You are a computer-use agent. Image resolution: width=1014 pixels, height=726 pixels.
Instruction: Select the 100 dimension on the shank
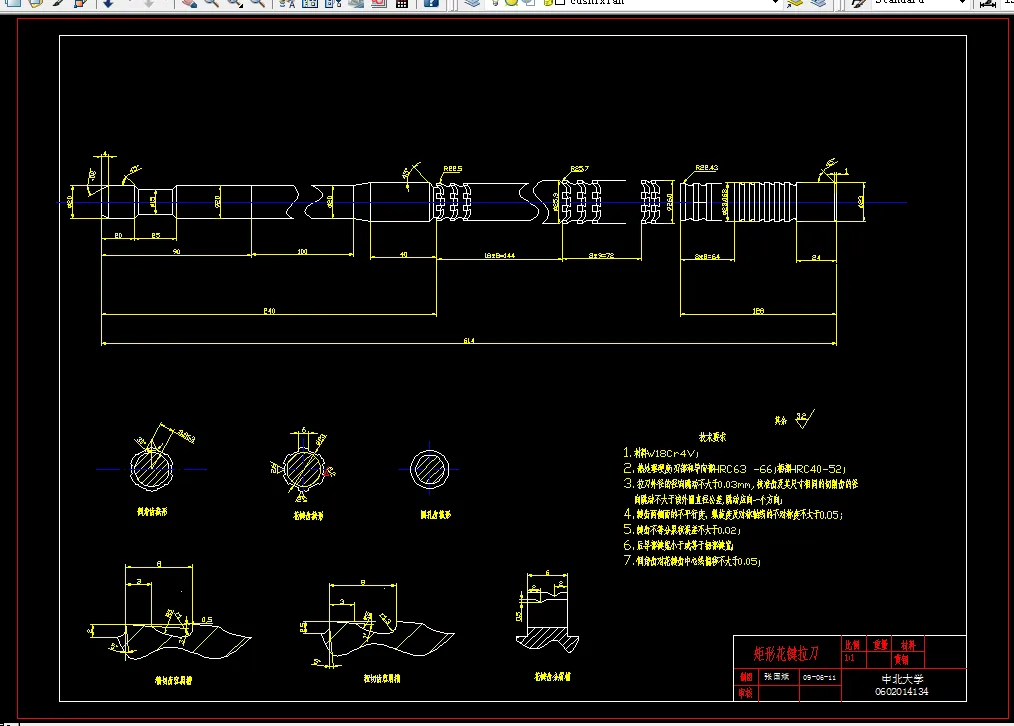click(x=302, y=251)
